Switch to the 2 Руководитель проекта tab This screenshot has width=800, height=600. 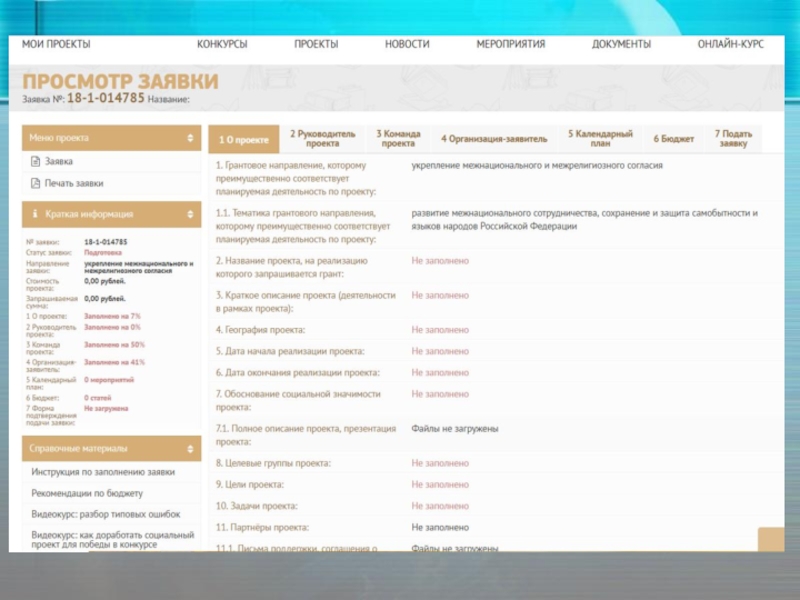point(322,138)
